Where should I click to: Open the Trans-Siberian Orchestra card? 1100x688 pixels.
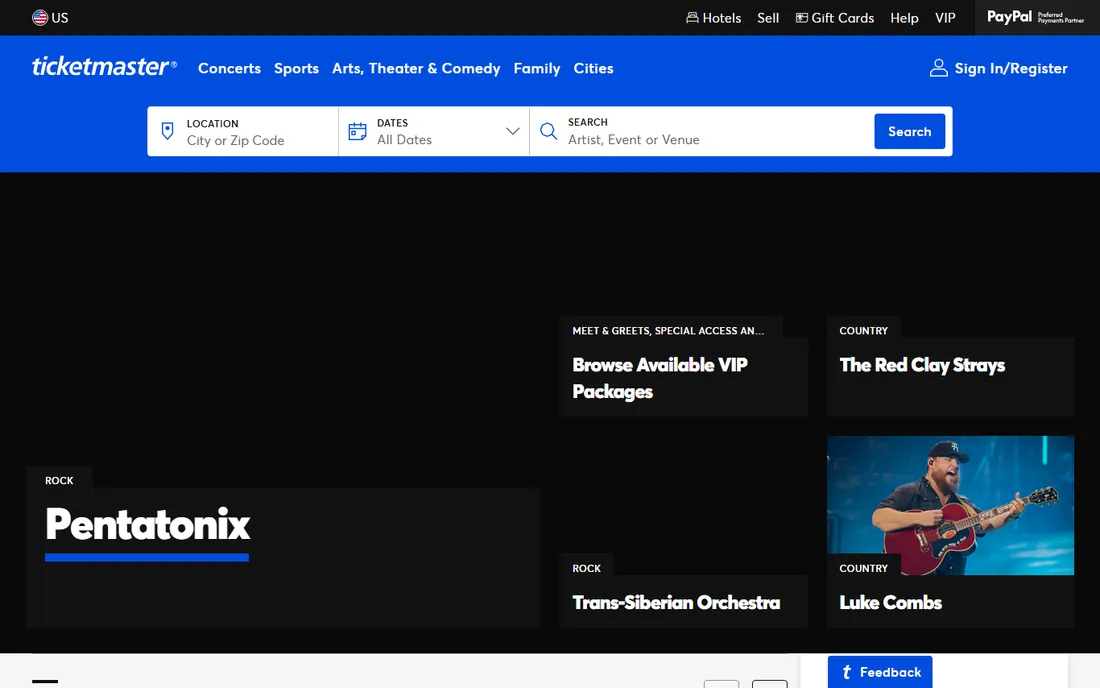[x=683, y=591]
